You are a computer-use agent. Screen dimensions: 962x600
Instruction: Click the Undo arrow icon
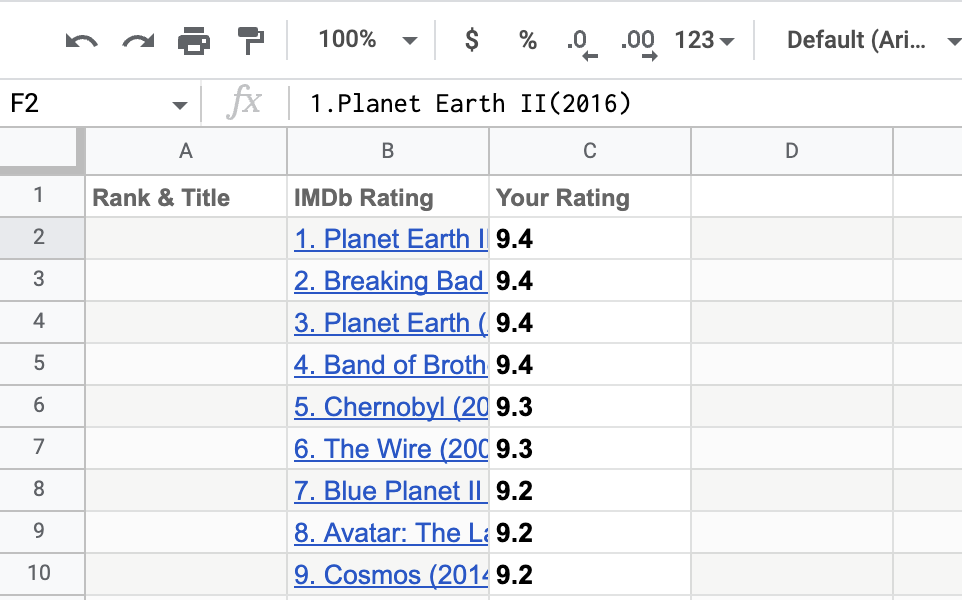81,41
